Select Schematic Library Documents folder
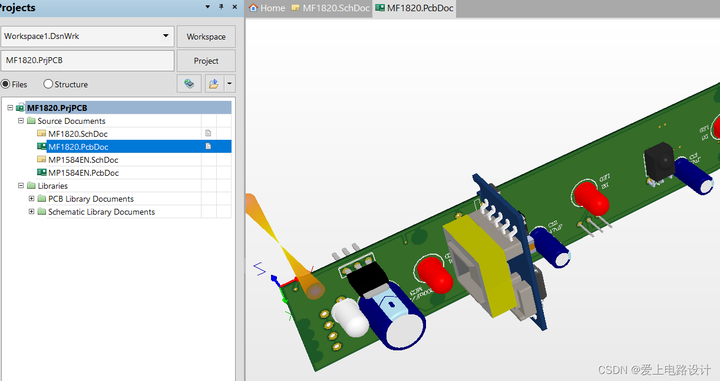Viewport: 720px width, 381px height. [101, 212]
